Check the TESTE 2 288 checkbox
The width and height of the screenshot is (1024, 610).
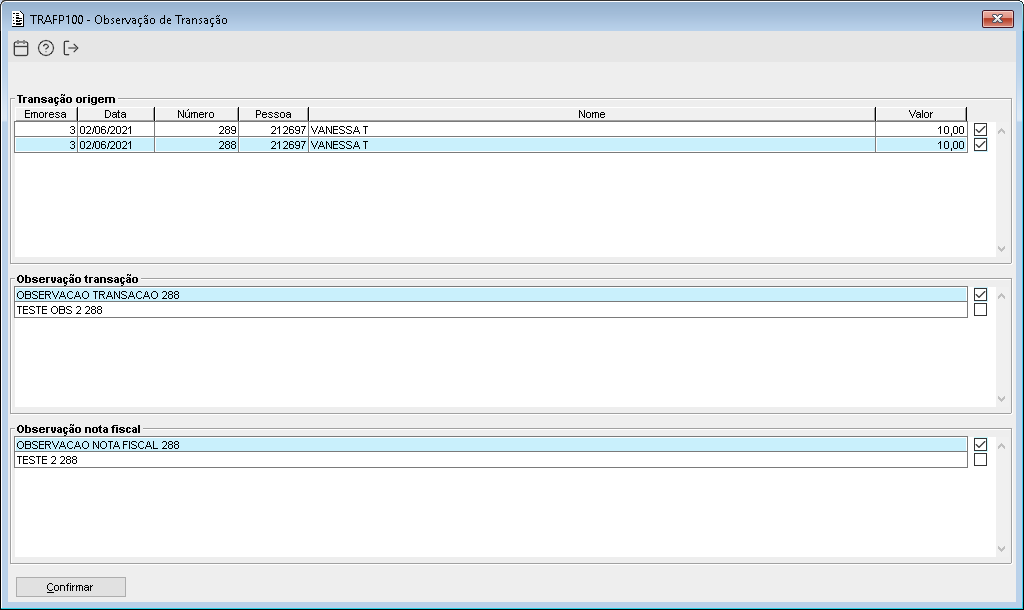pos(980,460)
